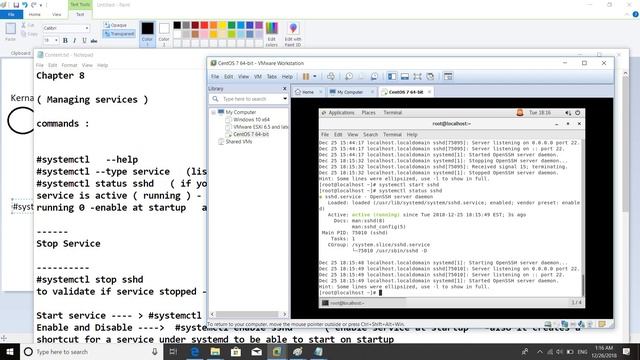The width and height of the screenshot is (640, 360).
Task: Click the Paint redo arrow icon
Action: 33,5
